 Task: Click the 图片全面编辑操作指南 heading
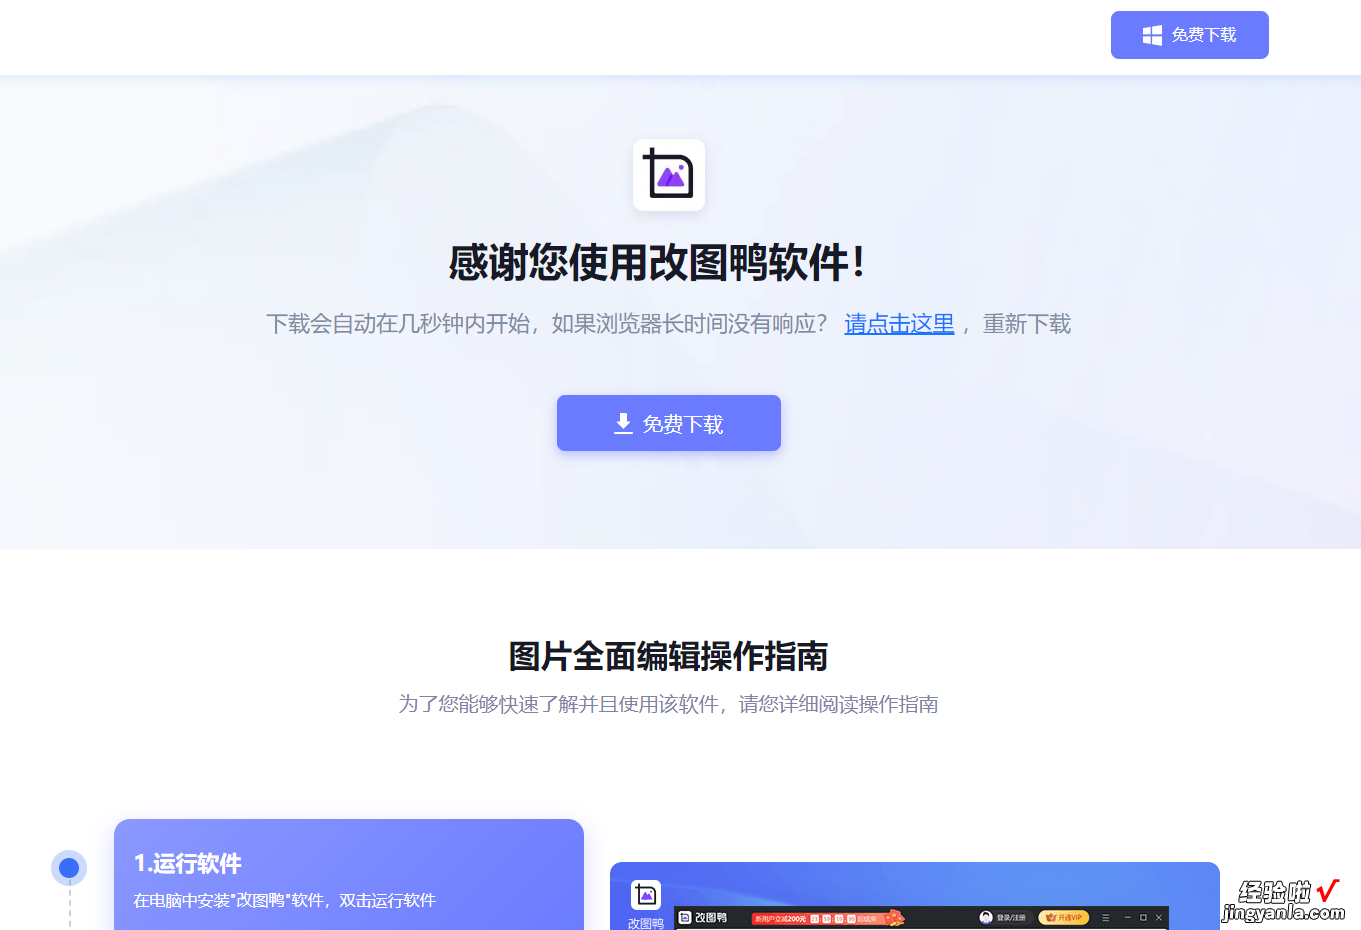coord(668,657)
